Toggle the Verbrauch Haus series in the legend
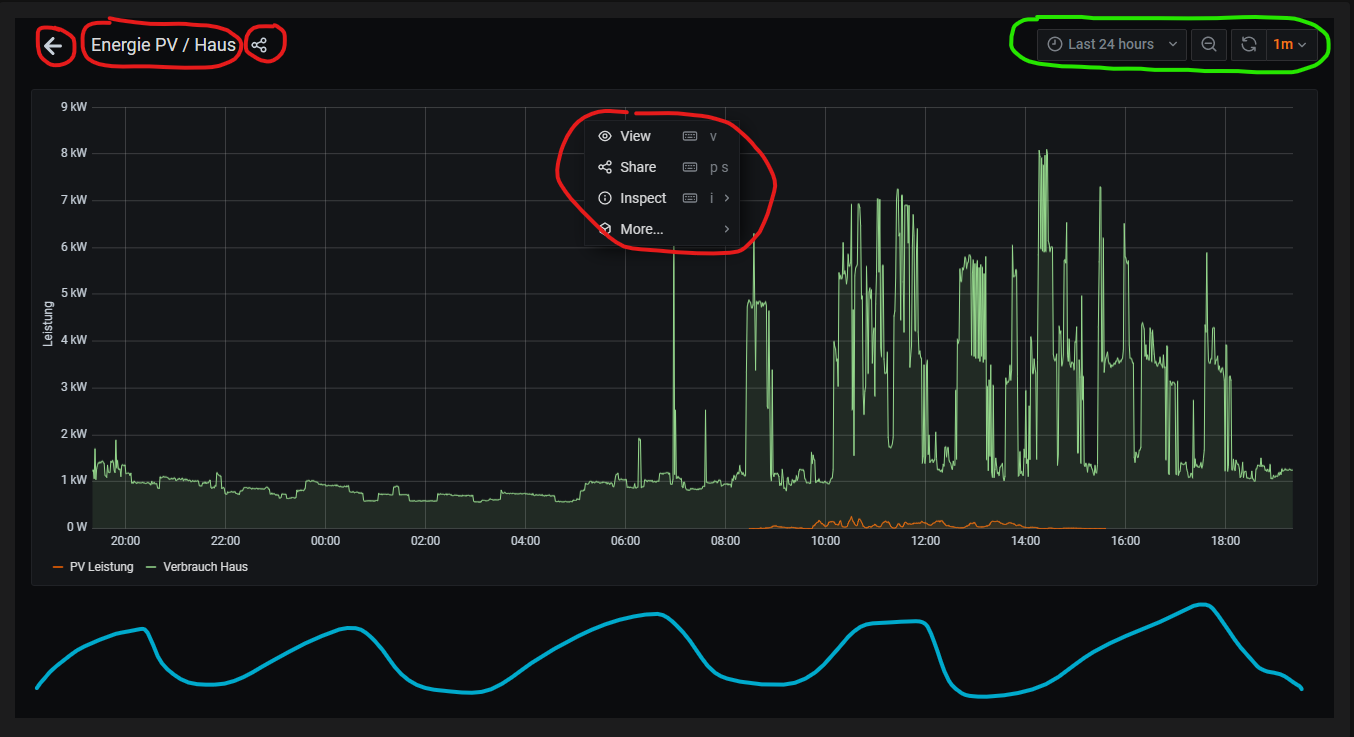The width and height of the screenshot is (1354, 737). [205, 567]
